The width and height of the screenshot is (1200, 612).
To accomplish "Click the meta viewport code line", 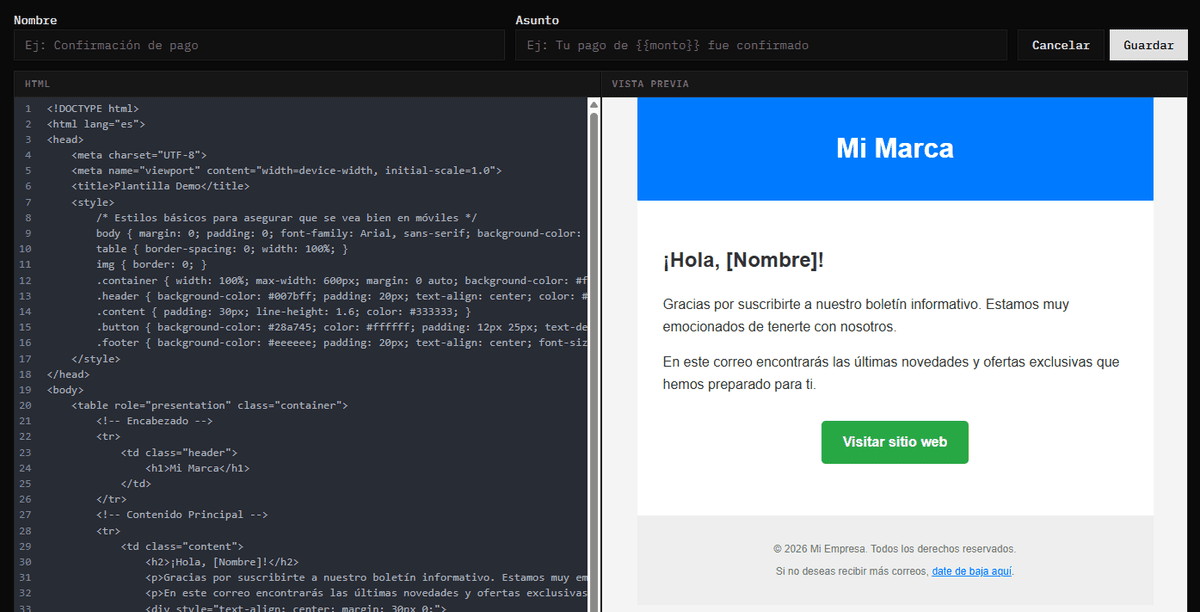I will point(286,170).
